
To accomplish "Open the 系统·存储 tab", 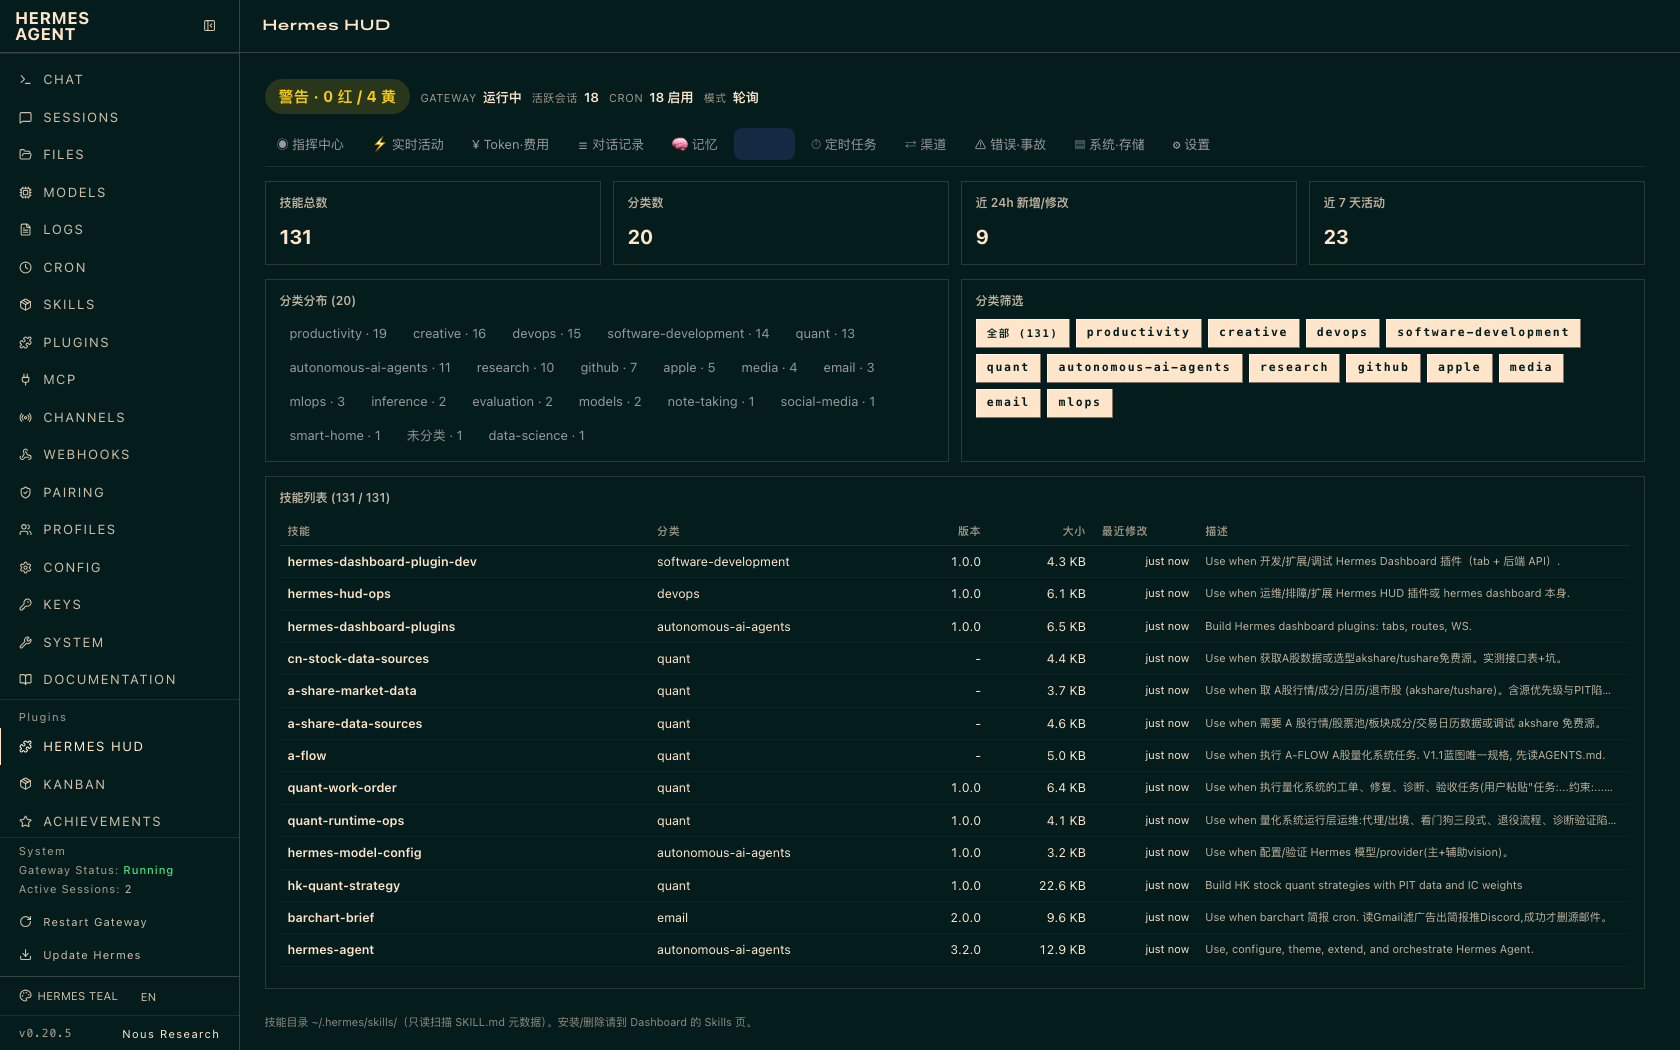I will pyautogui.click(x=1109, y=145).
